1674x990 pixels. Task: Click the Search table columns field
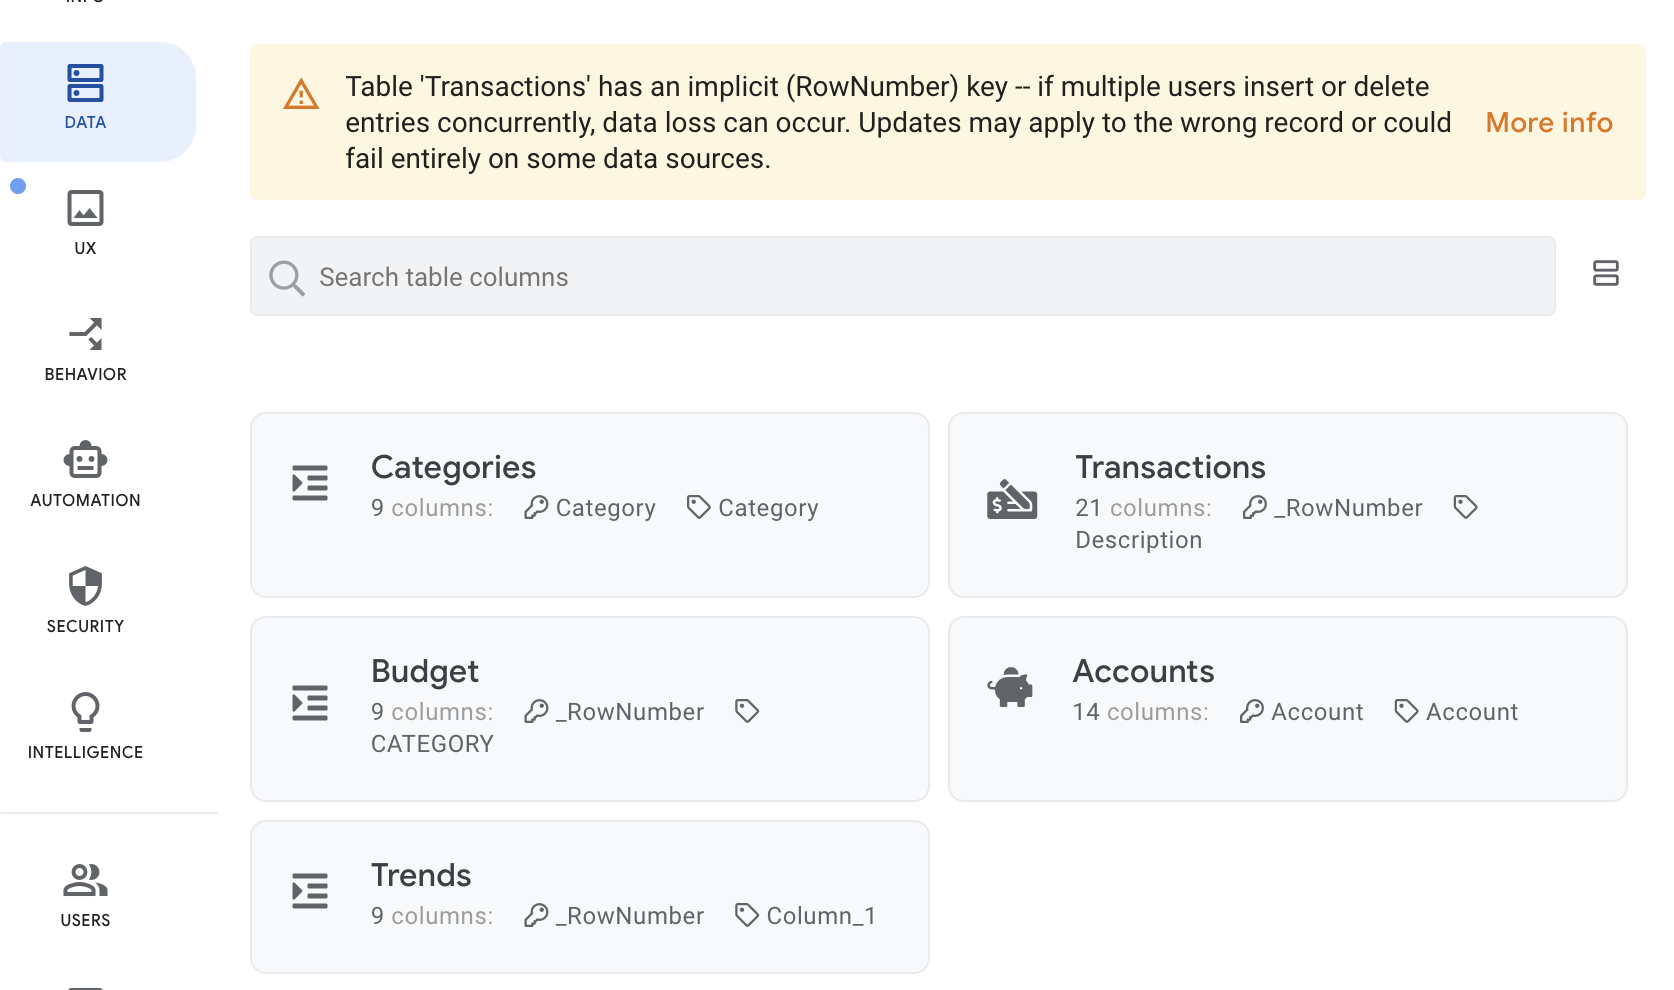902,277
